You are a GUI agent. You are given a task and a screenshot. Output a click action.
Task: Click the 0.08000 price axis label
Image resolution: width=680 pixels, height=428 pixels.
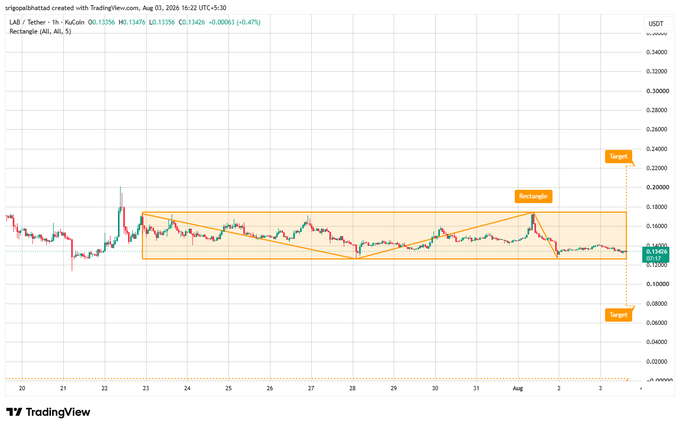(657, 304)
